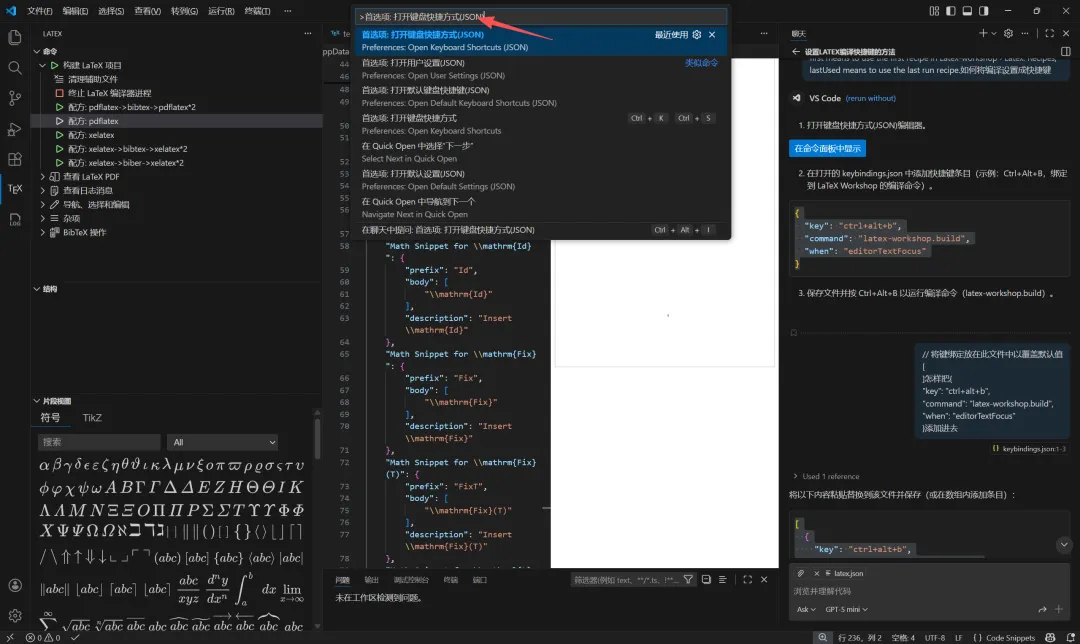The width and height of the screenshot is (1080, 644).
Task: Toggle the secondary sidebar layout button
Action: (984, 11)
